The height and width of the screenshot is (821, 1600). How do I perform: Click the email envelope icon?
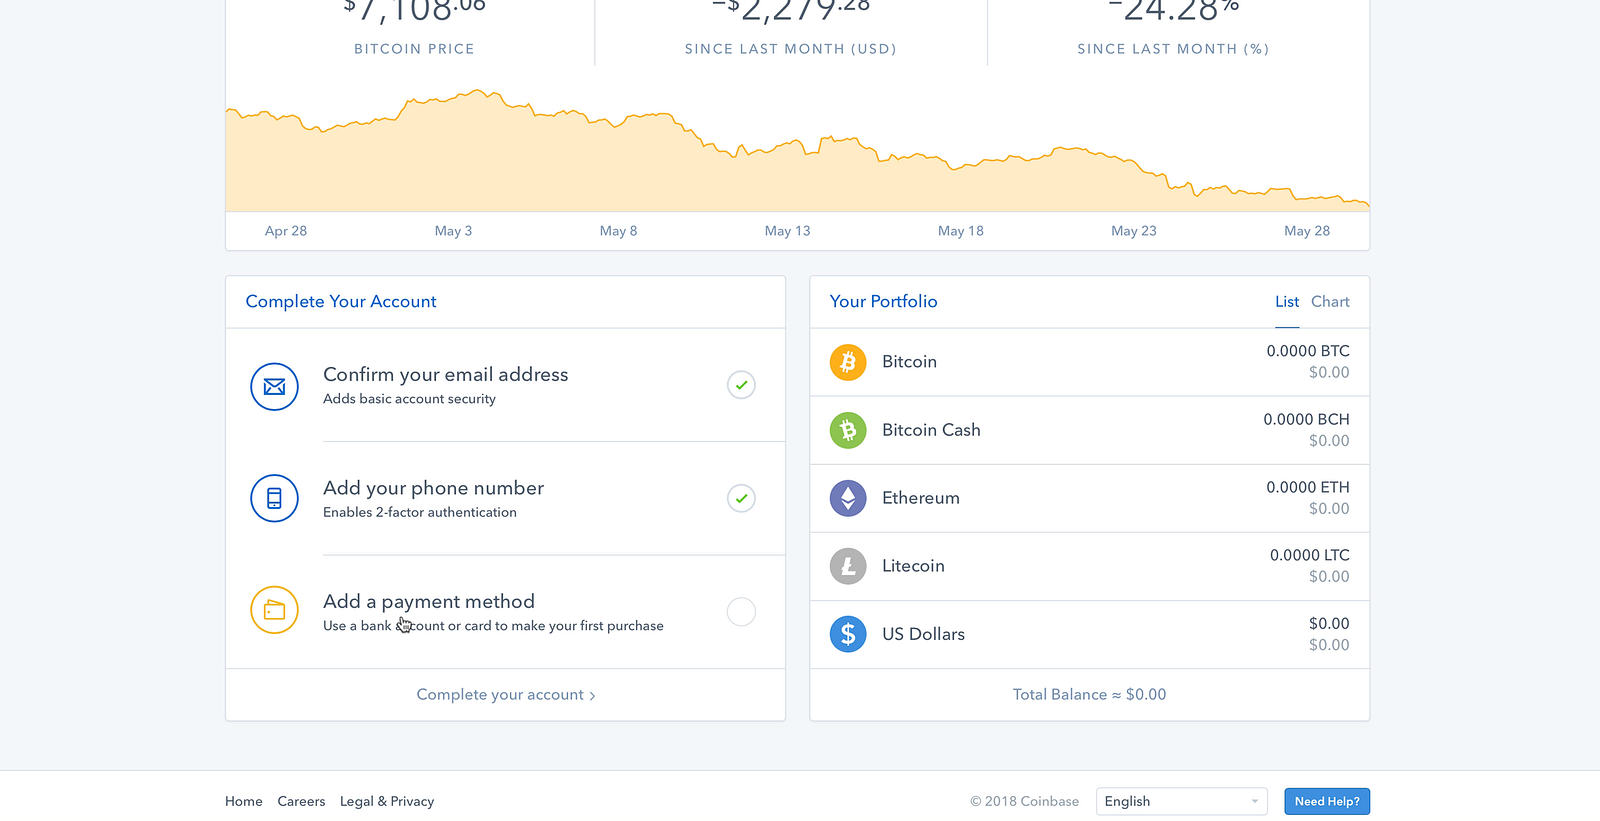(x=274, y=387)
